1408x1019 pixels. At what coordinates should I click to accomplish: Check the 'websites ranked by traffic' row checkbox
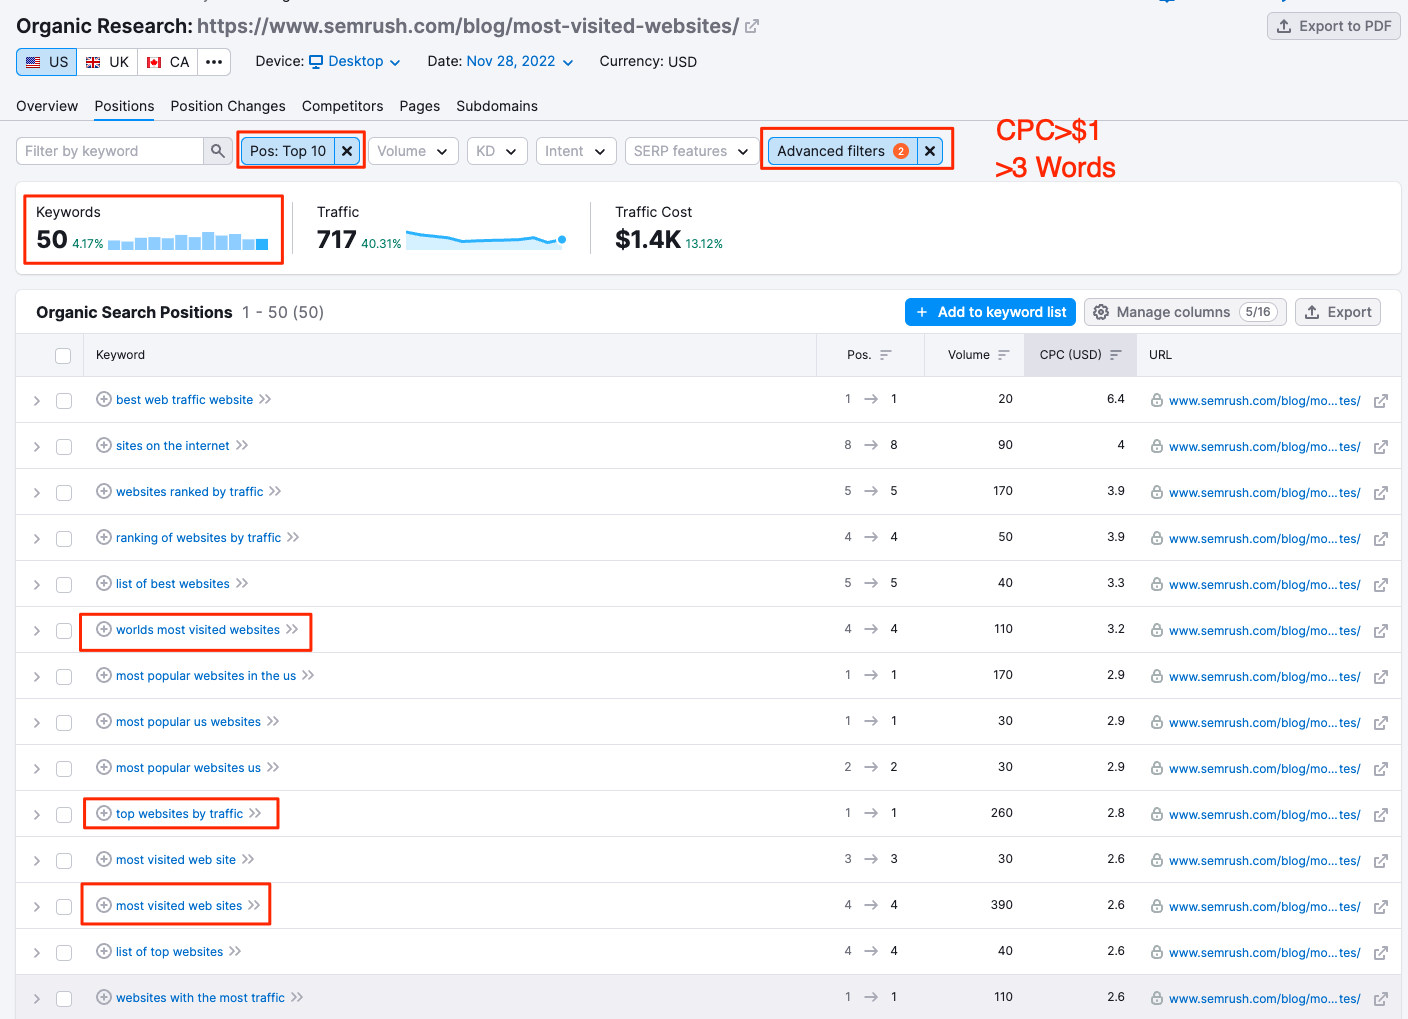click(x=64, y=493)
